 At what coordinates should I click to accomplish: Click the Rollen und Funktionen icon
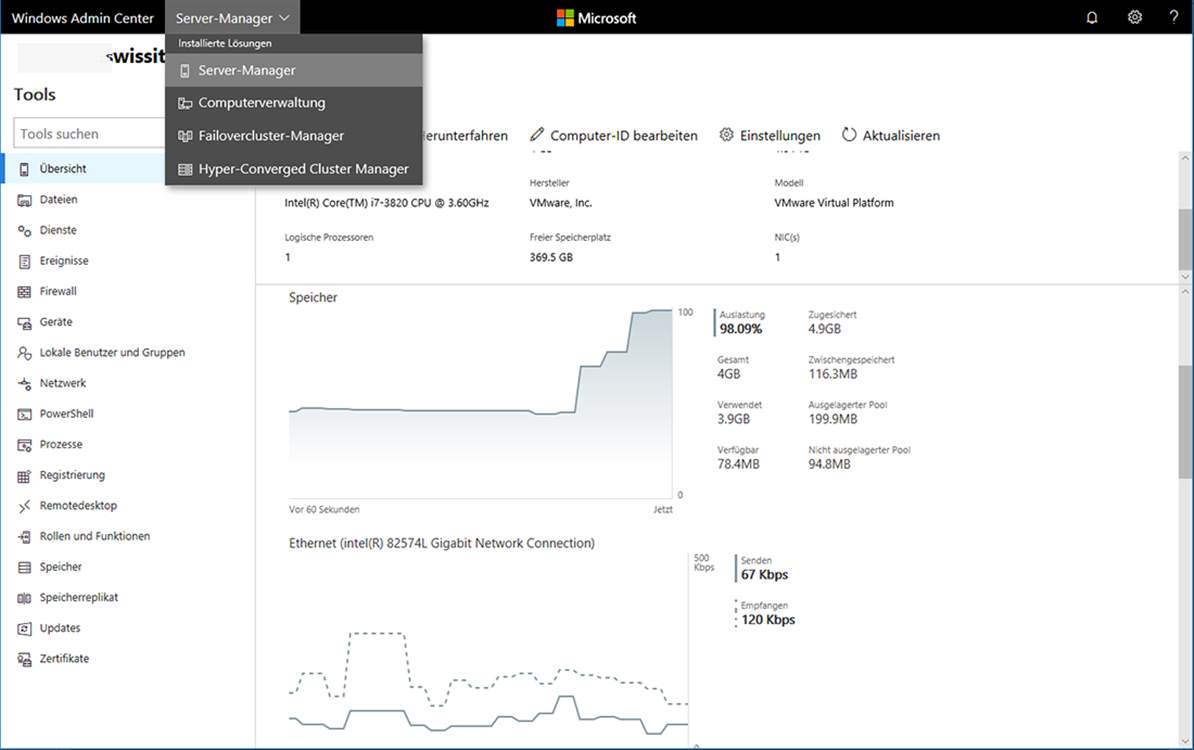click(x=24, y=537)
